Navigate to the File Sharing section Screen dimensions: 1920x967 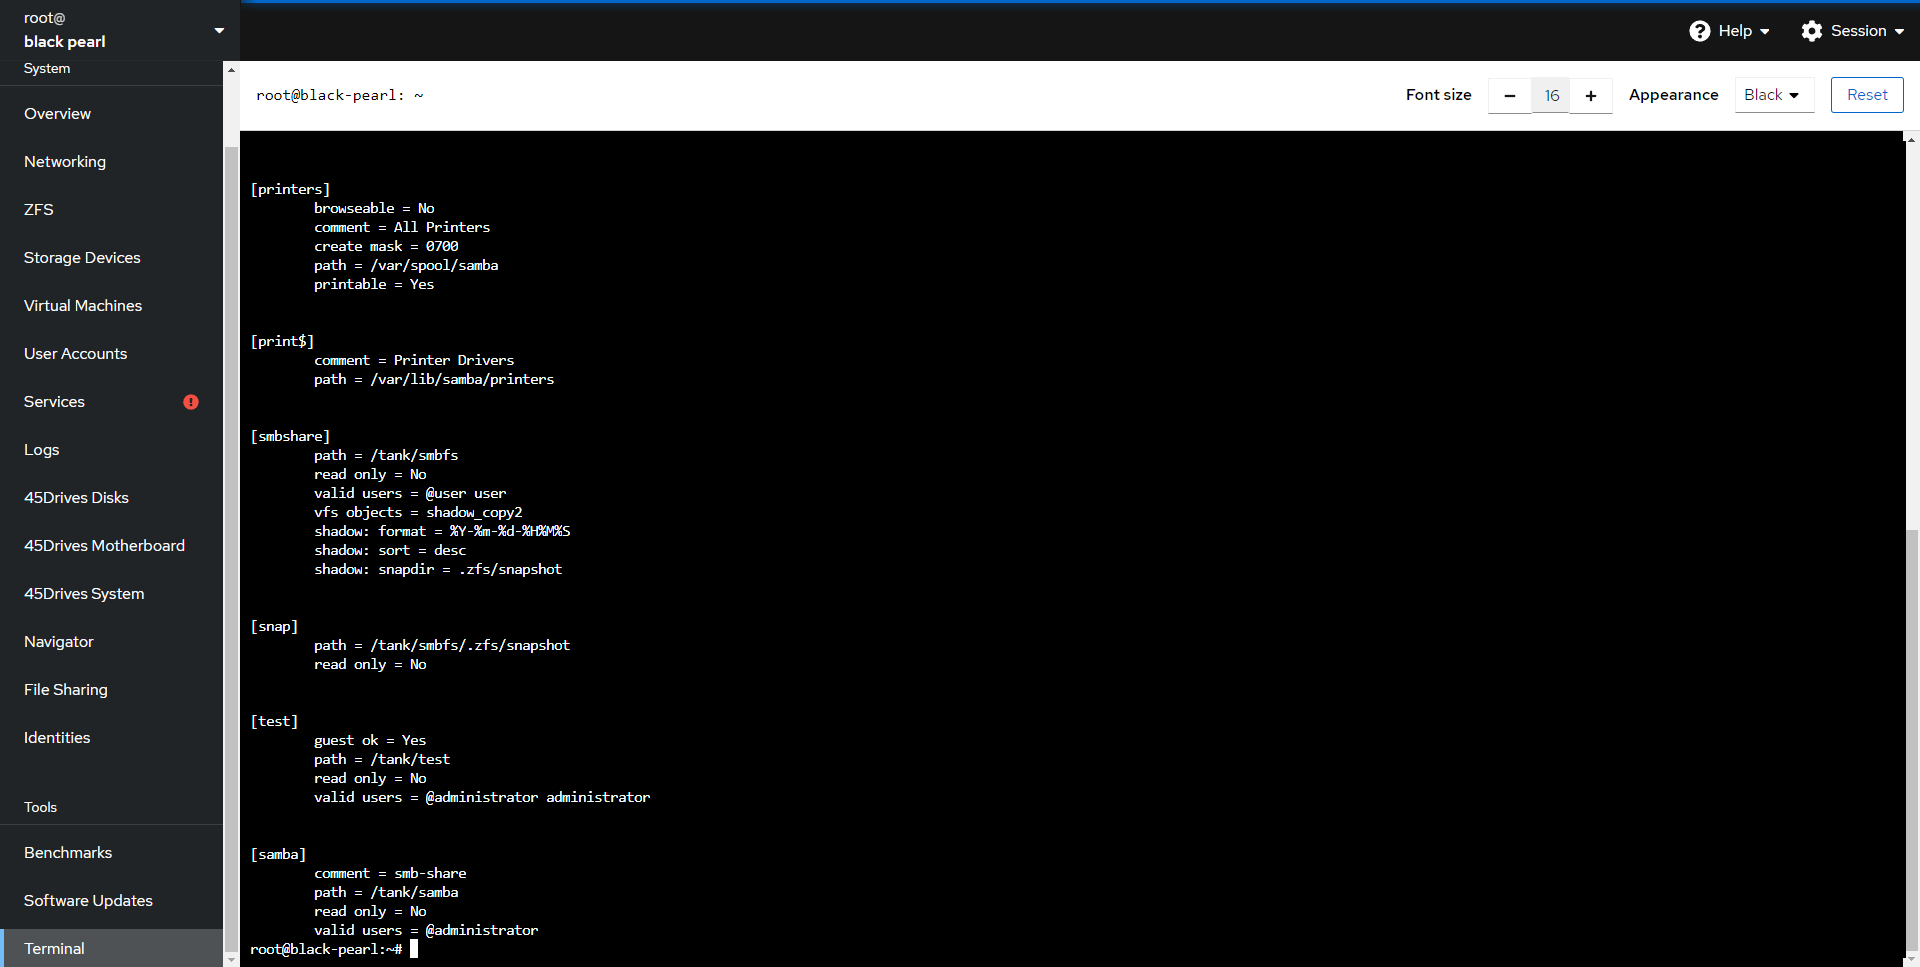coord(65,689)
